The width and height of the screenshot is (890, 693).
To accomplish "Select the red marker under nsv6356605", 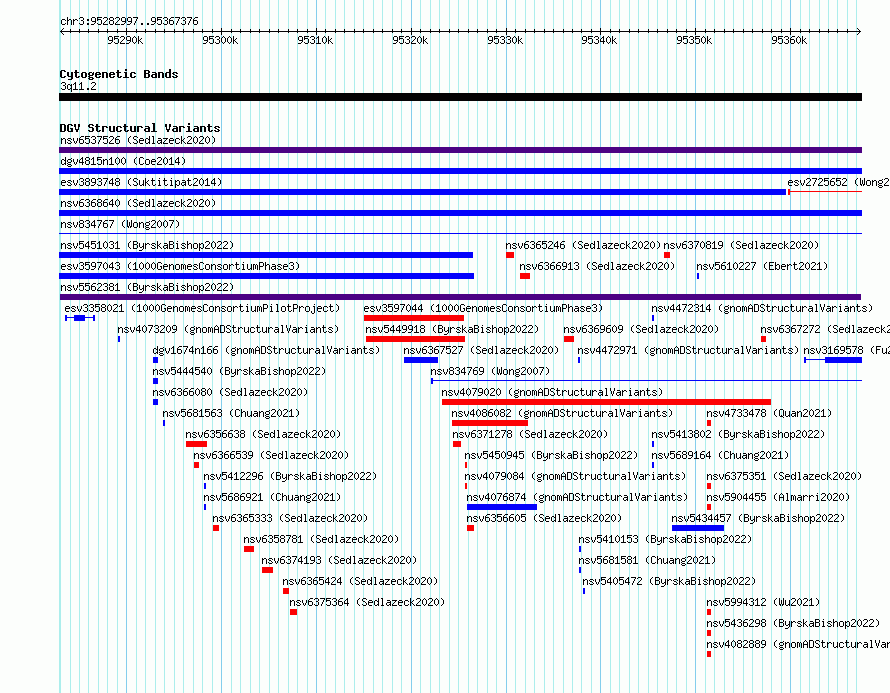I will click(x=471, y=528).
